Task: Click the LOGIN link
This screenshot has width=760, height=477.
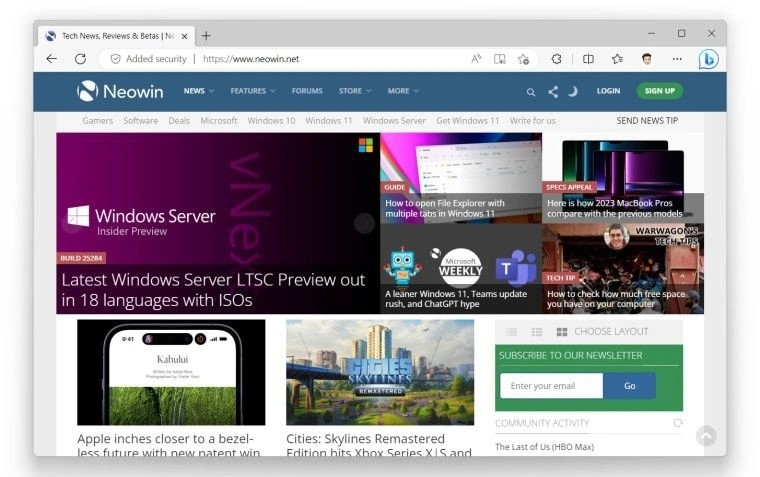Action: (608, 91)
